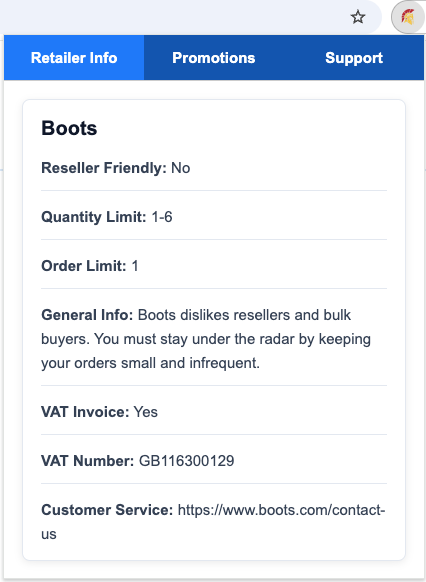Click the Customer Service label
The height and width of the screenshot is (582, 426).
pos(107,510)
